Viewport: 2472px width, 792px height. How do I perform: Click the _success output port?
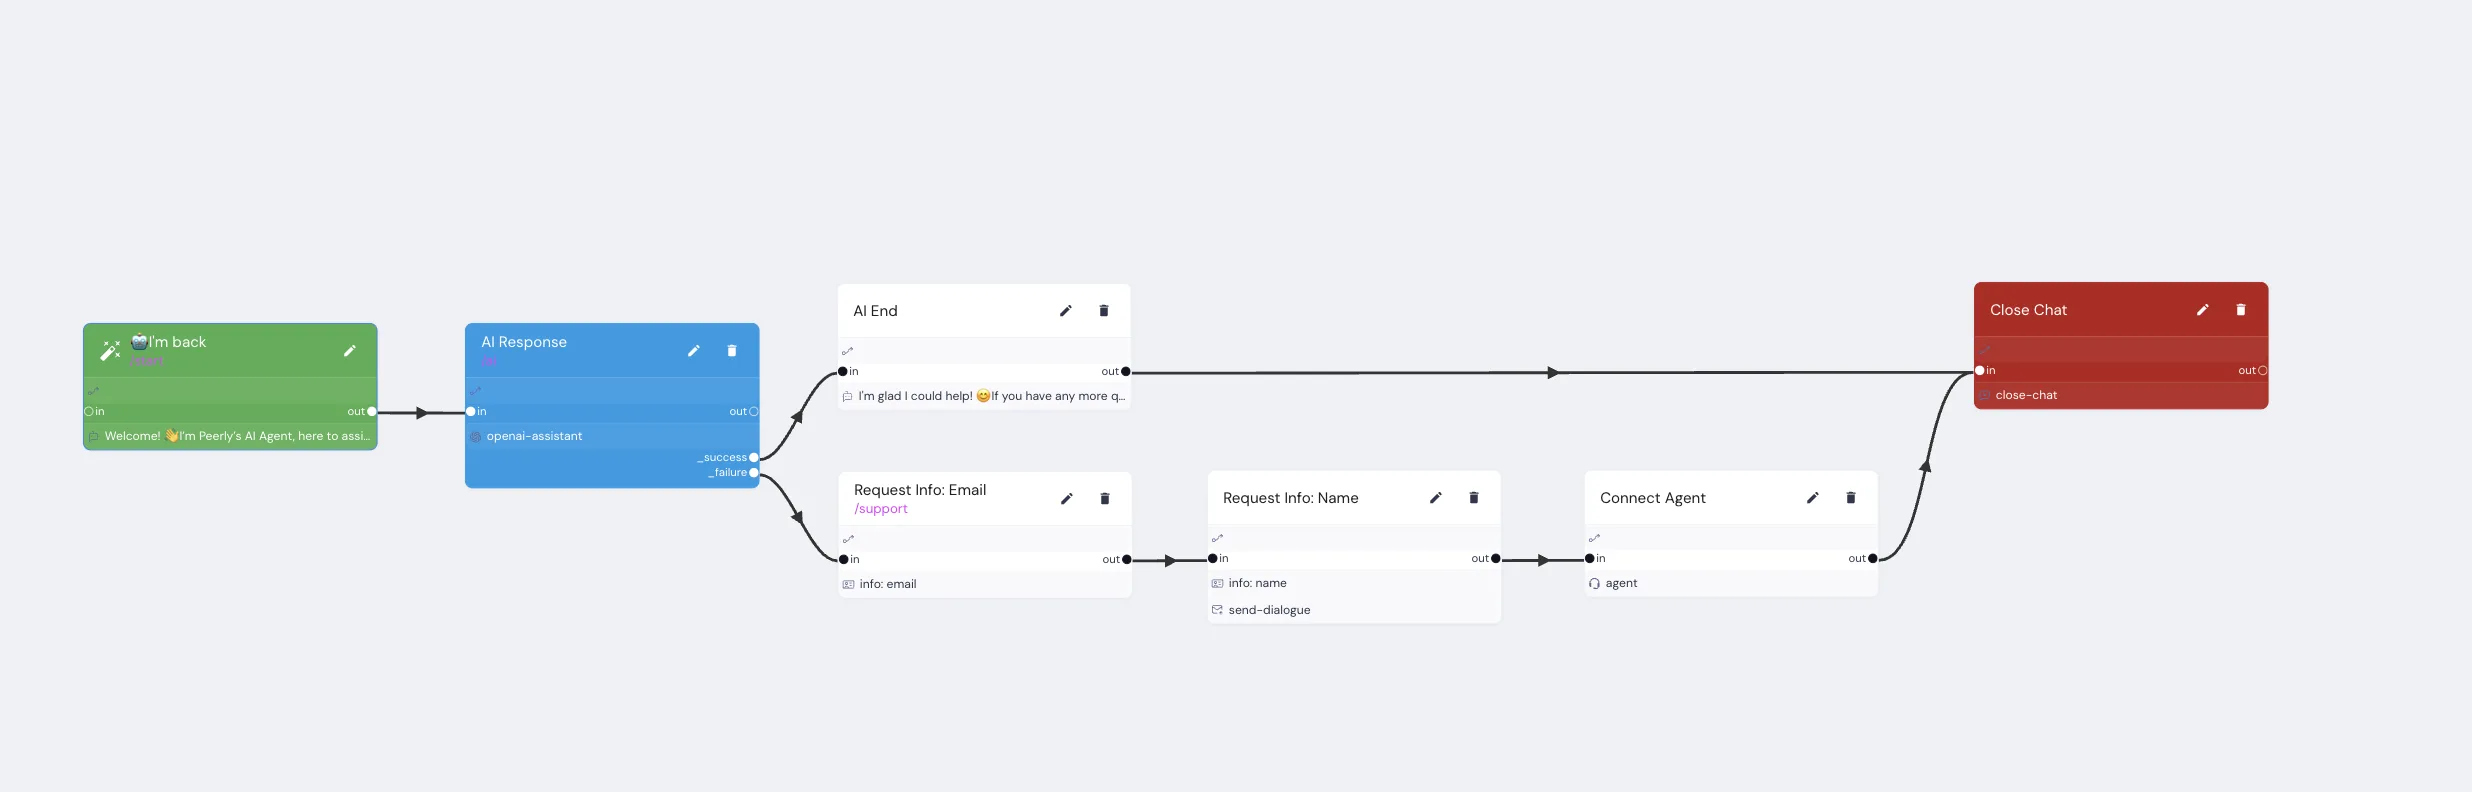pos(754,458)
